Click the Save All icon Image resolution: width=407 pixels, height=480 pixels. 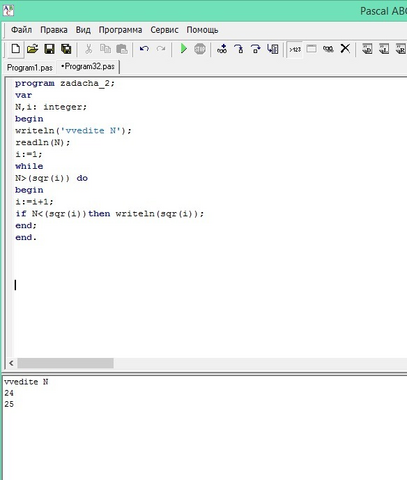[66, 49]
